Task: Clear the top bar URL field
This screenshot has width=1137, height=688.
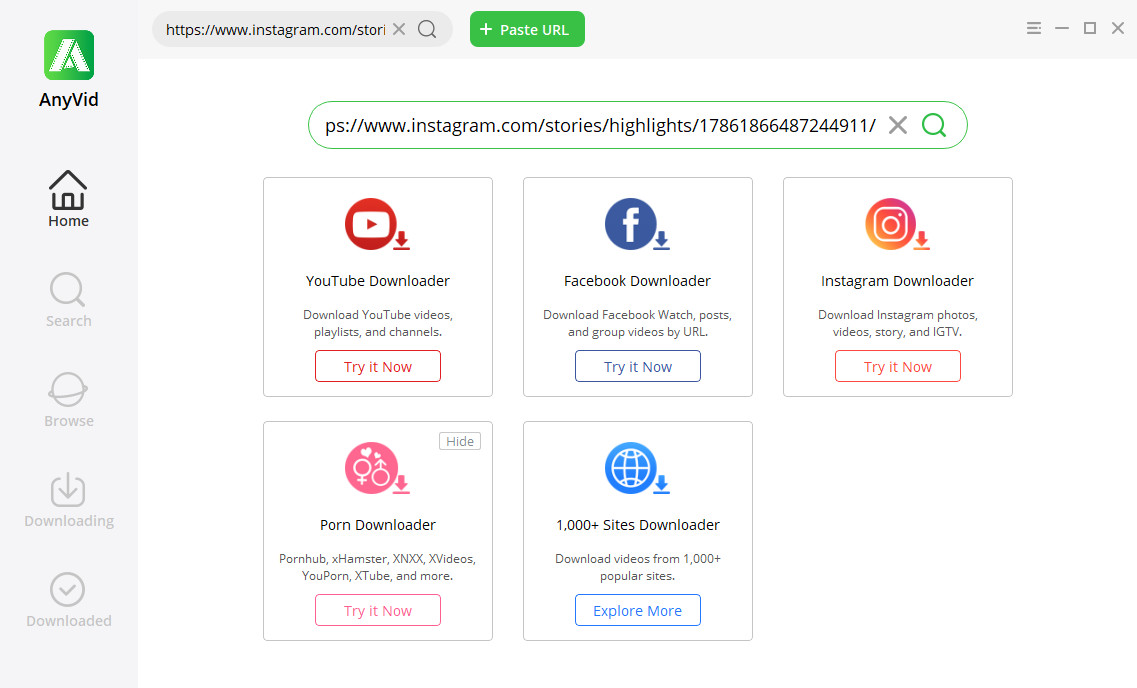Action: (399, 29)
